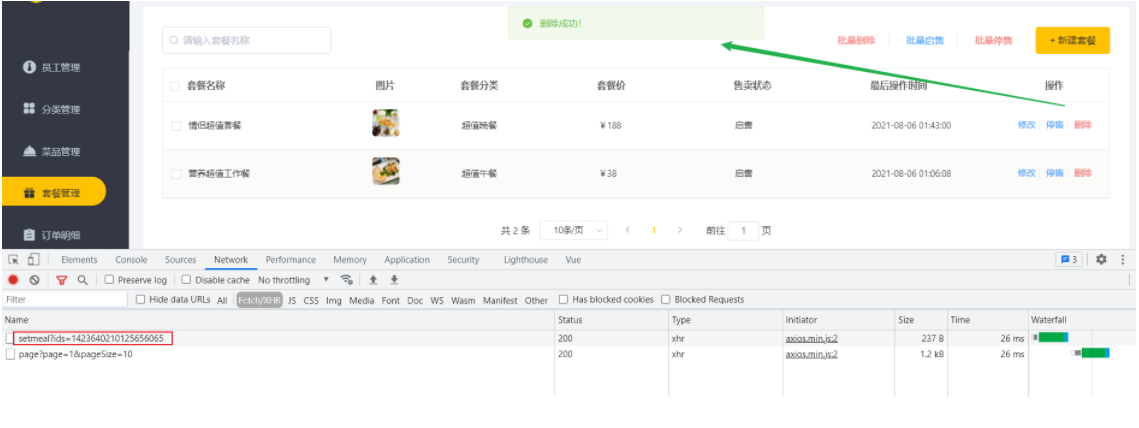Sort requests by the Status column
The image size is (1139, 428).
tap(612, 320)
